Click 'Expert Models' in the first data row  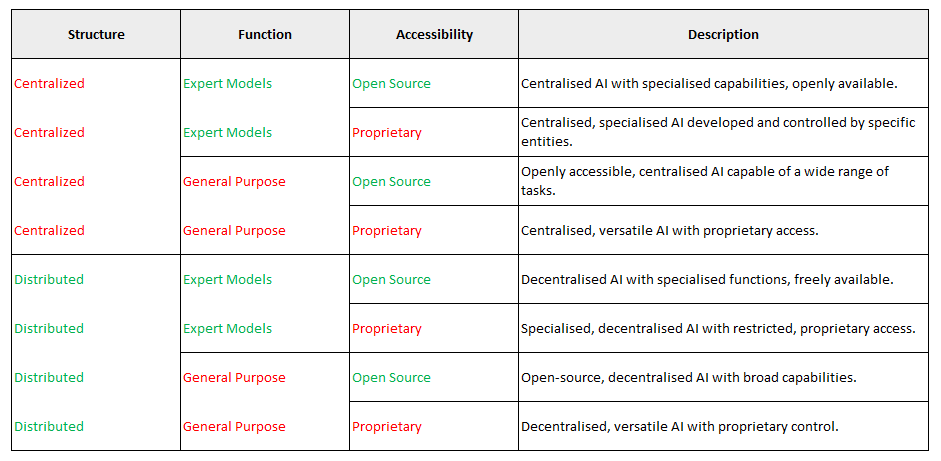227,84
